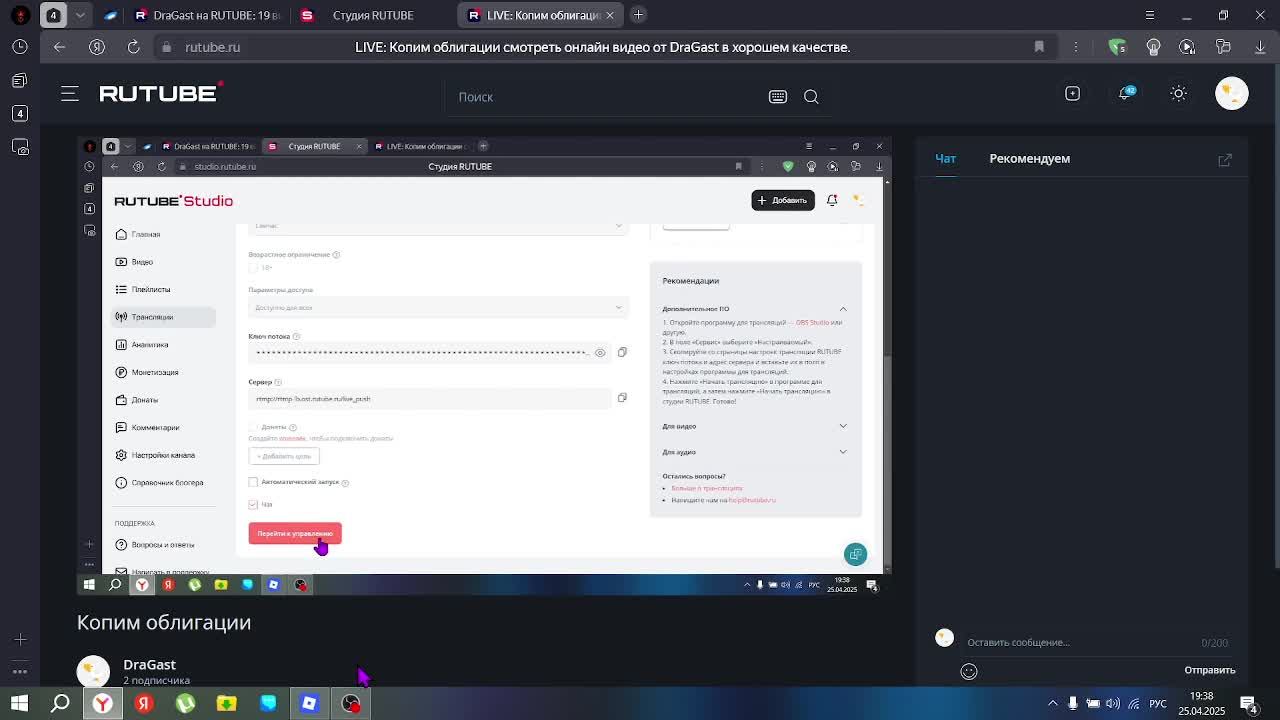Image resolution: width=1280 pixels, height=720 pixels.
Task: Switch to Студия RUTUBE browser tab
Action: coord(372,15)
